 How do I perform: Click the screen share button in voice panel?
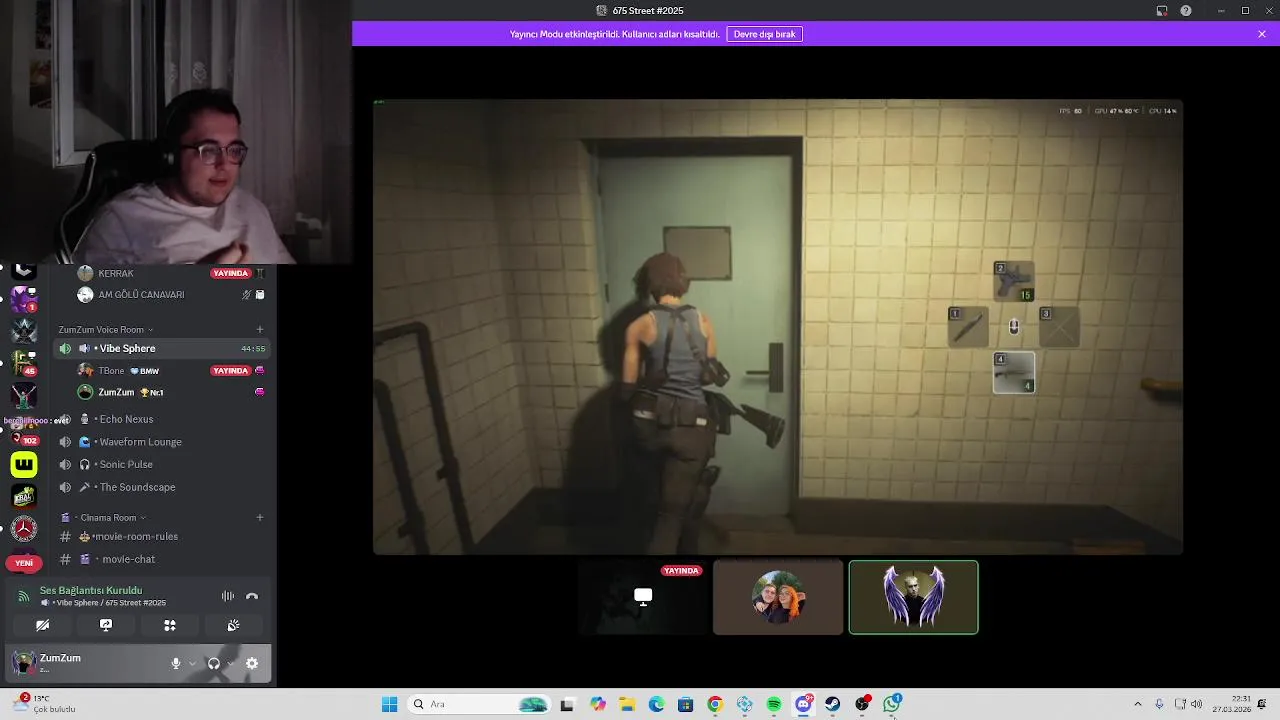(106, 625)
